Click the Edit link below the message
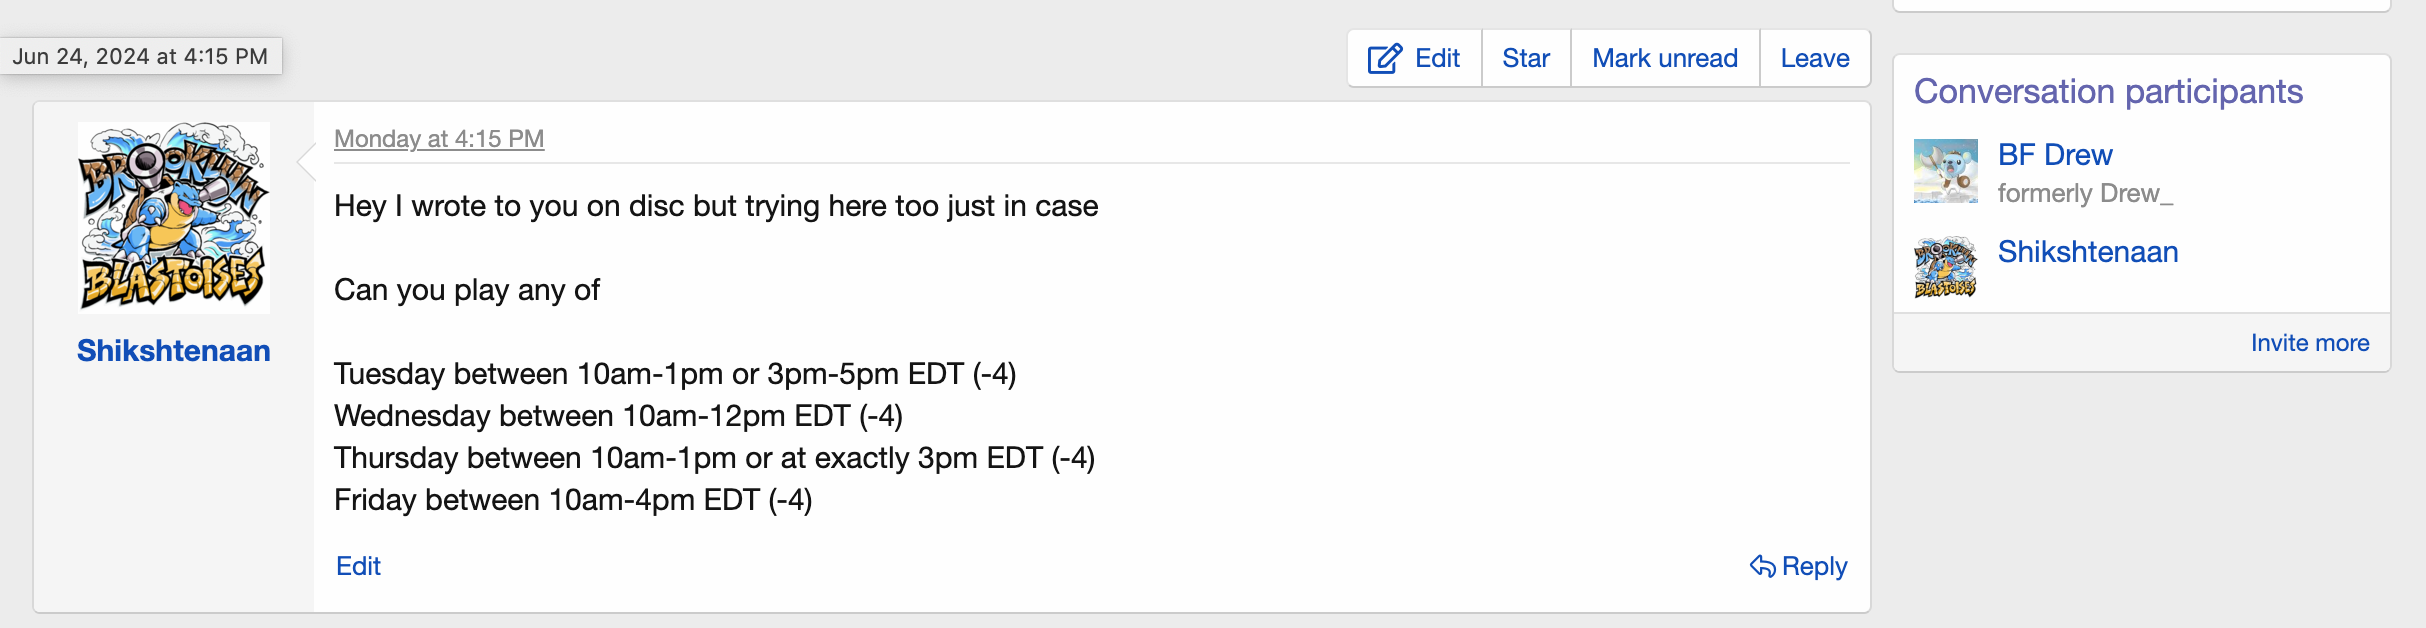The height and width of the screenshot is (628, 2426). (x=358, y=566)
